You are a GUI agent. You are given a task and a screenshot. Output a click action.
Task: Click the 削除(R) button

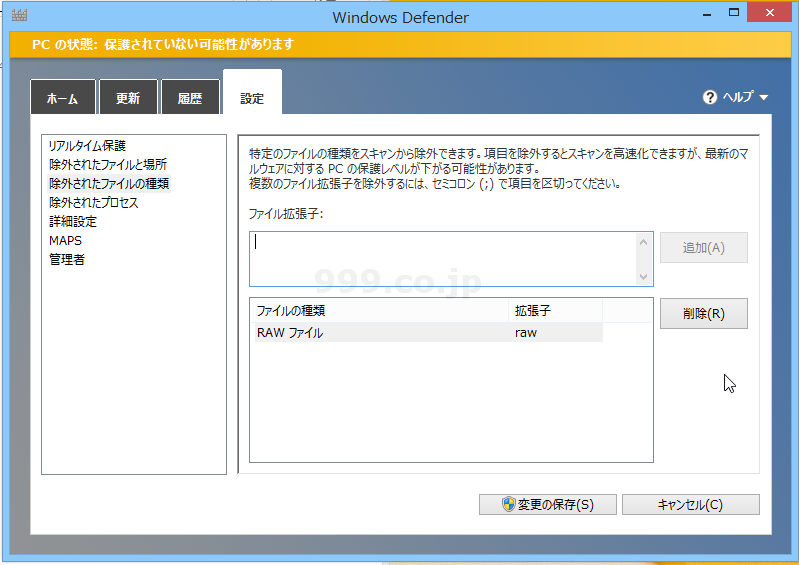point(704,313)
